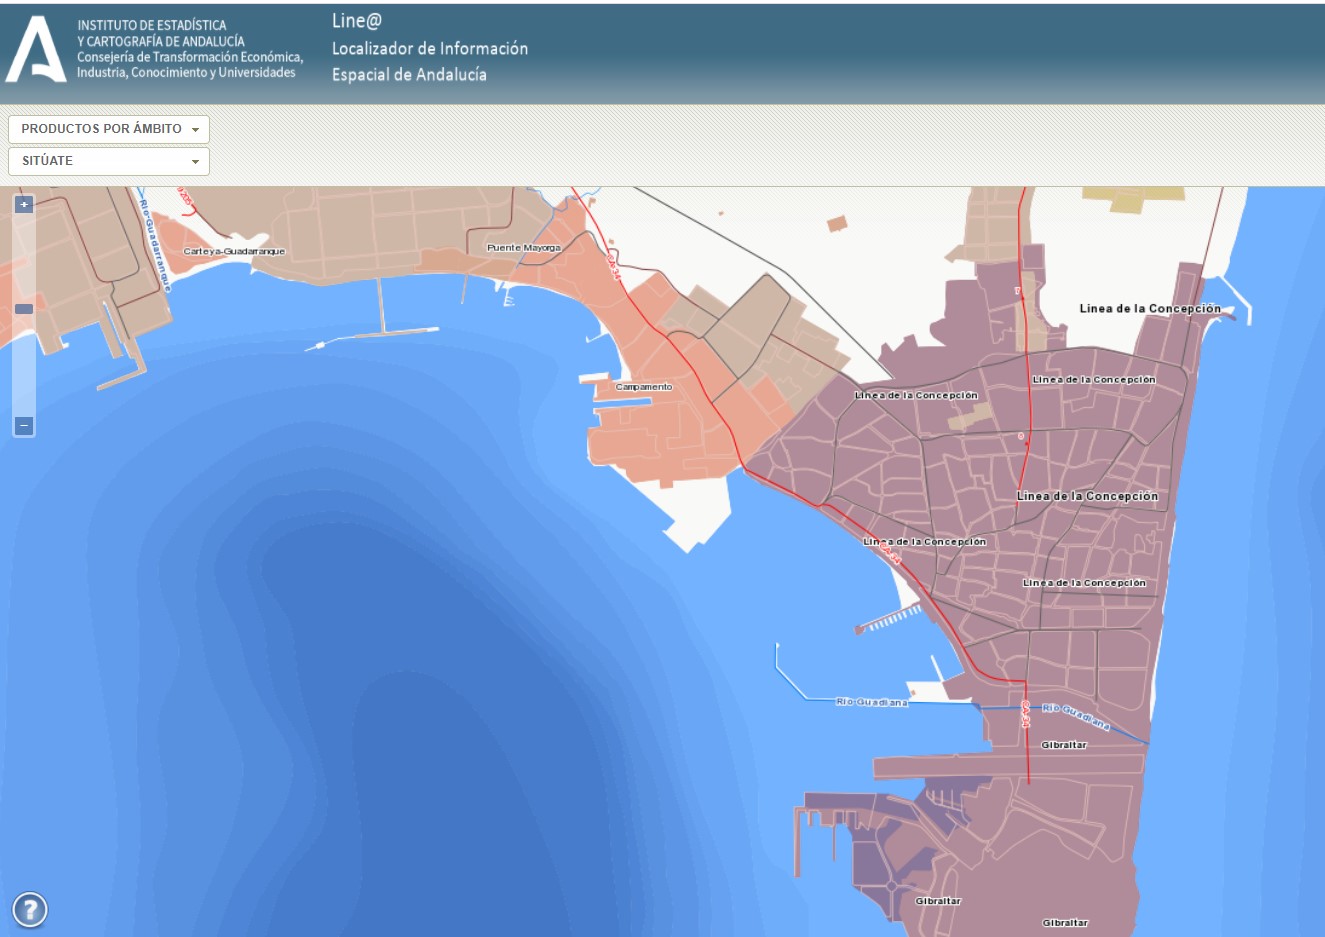Viewport: 1325px width, 937px height.
Task: Expand the SITÚATE dropdown
Action: (109, 161)
